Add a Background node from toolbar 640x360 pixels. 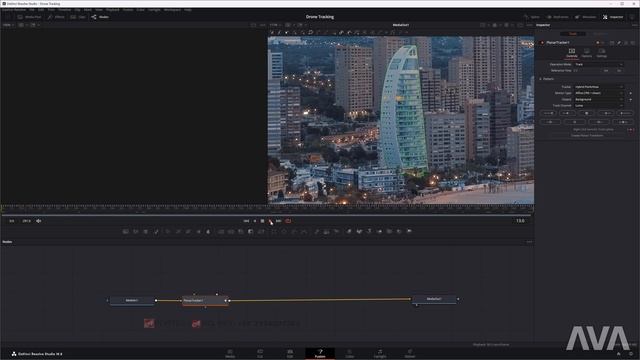(126, 231)
